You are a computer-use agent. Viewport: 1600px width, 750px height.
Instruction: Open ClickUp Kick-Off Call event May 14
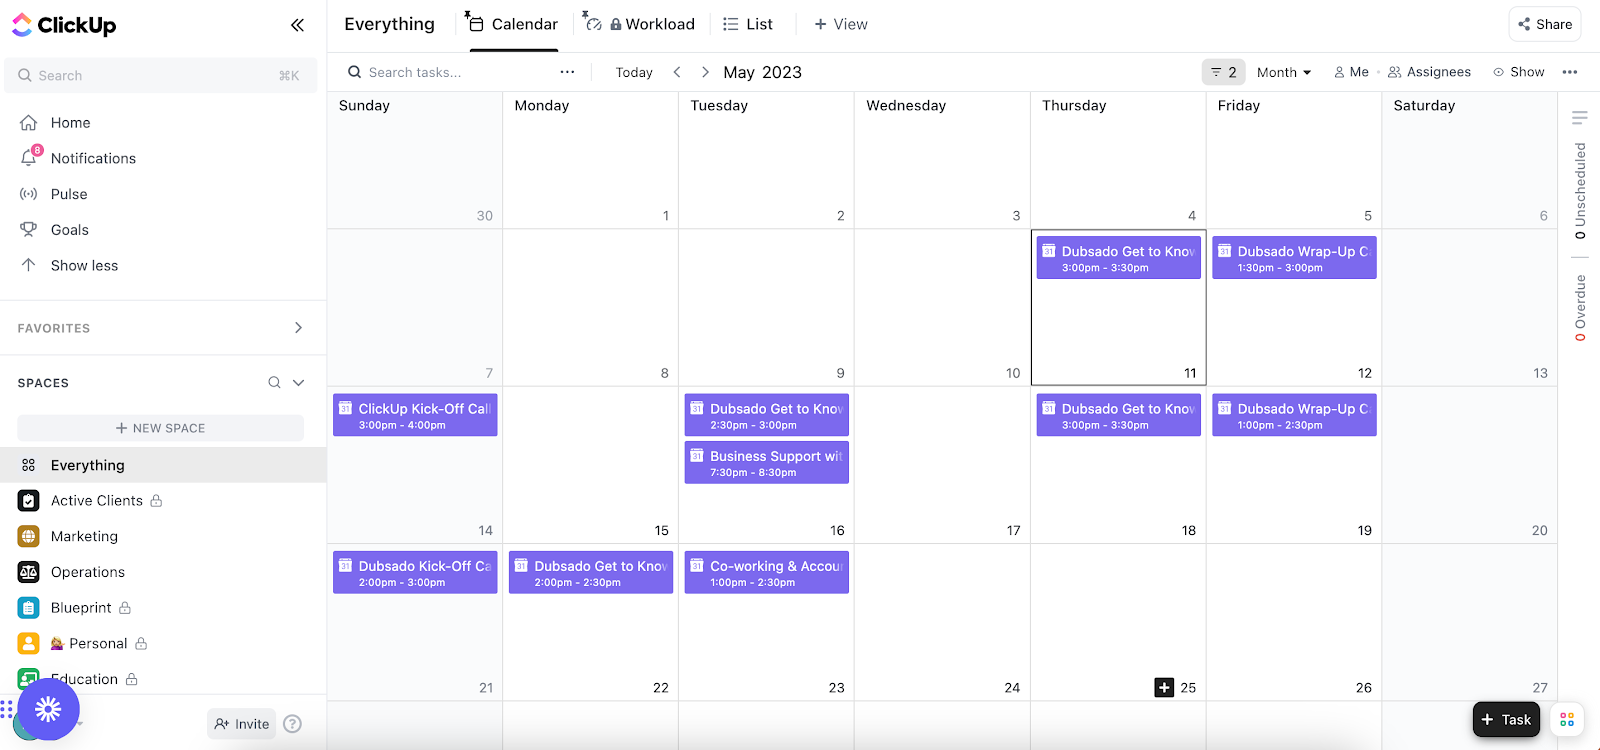click(415, 415)
